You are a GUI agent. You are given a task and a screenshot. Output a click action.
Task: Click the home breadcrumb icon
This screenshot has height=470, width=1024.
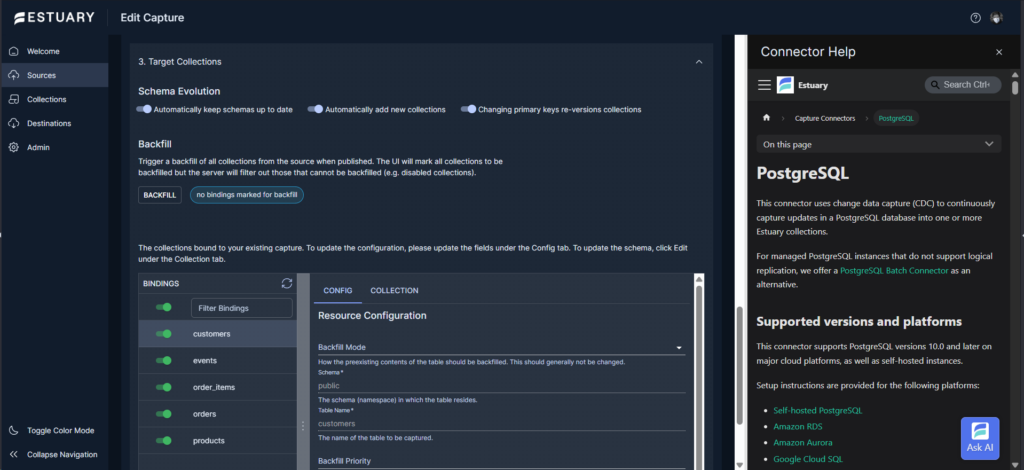click(766, 118)
